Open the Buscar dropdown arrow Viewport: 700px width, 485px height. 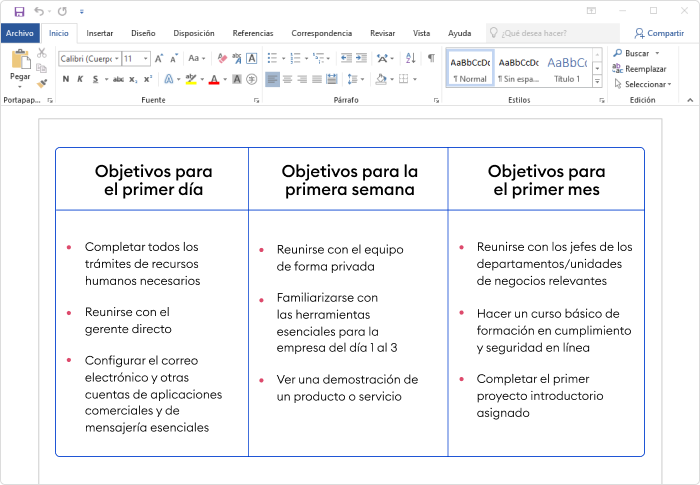[657, 53]
